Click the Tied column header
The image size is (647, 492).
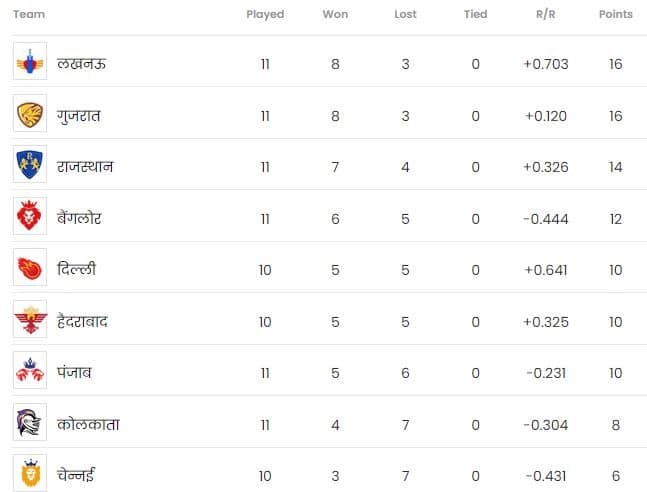[x=475, y=15]
